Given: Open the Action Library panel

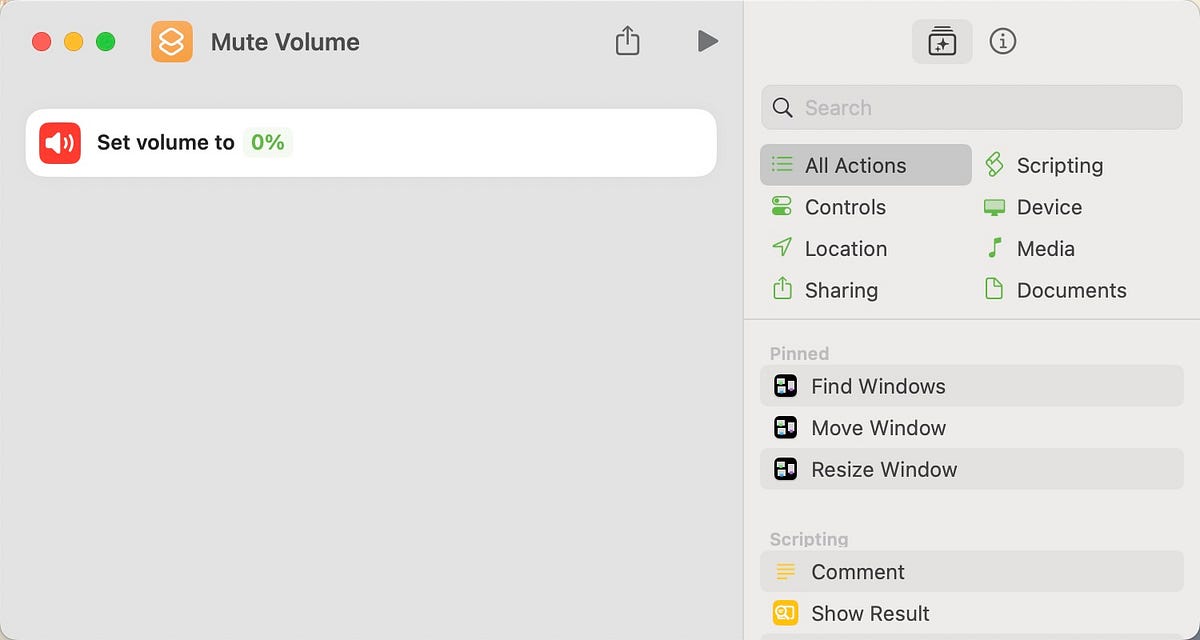Looking at the screenshot, I should coord(941,41).
